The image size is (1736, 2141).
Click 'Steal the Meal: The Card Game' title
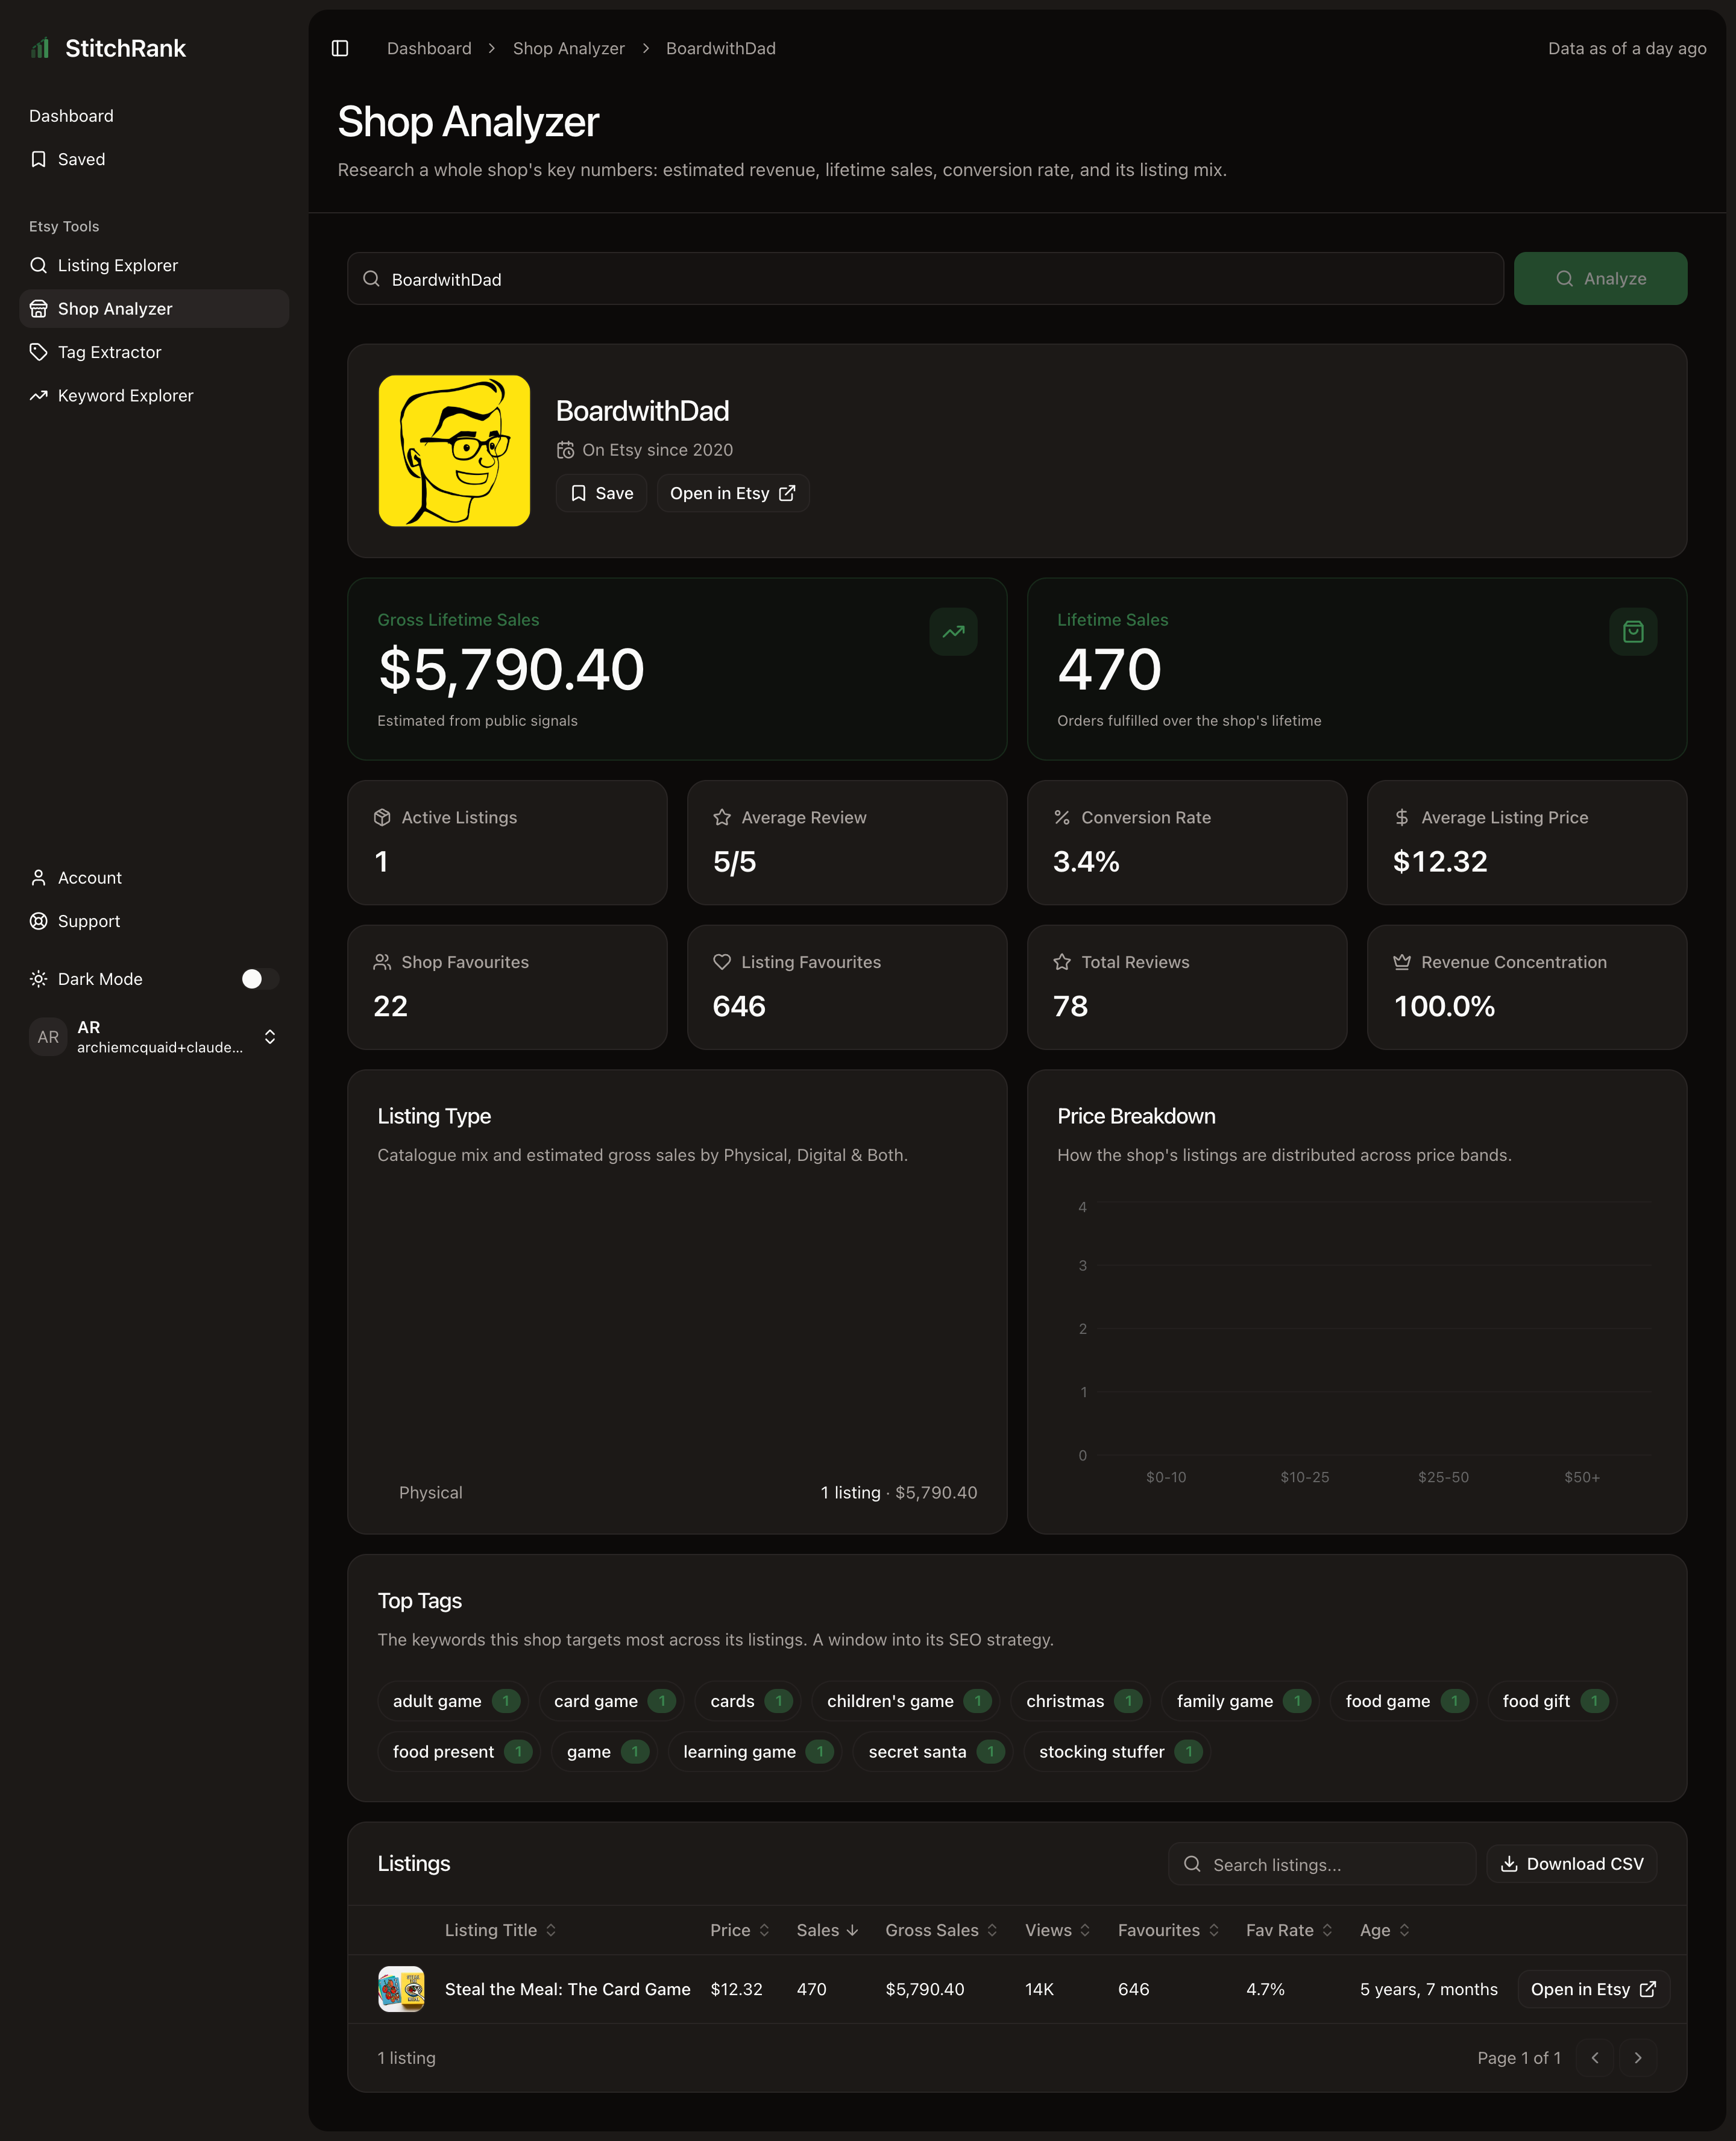(567, 1989)
